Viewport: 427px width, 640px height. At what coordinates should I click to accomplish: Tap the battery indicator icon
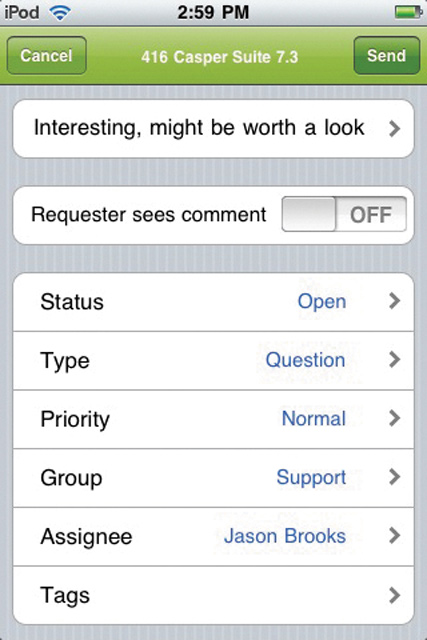click(408, 12)
